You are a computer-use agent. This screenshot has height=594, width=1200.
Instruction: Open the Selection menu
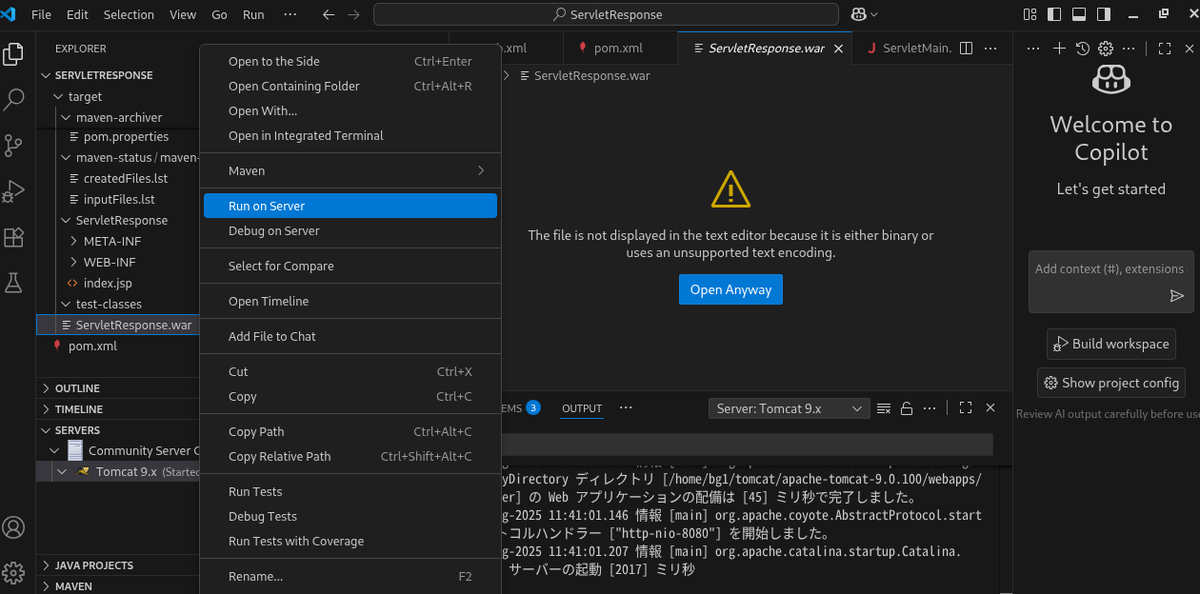[129, 15]
